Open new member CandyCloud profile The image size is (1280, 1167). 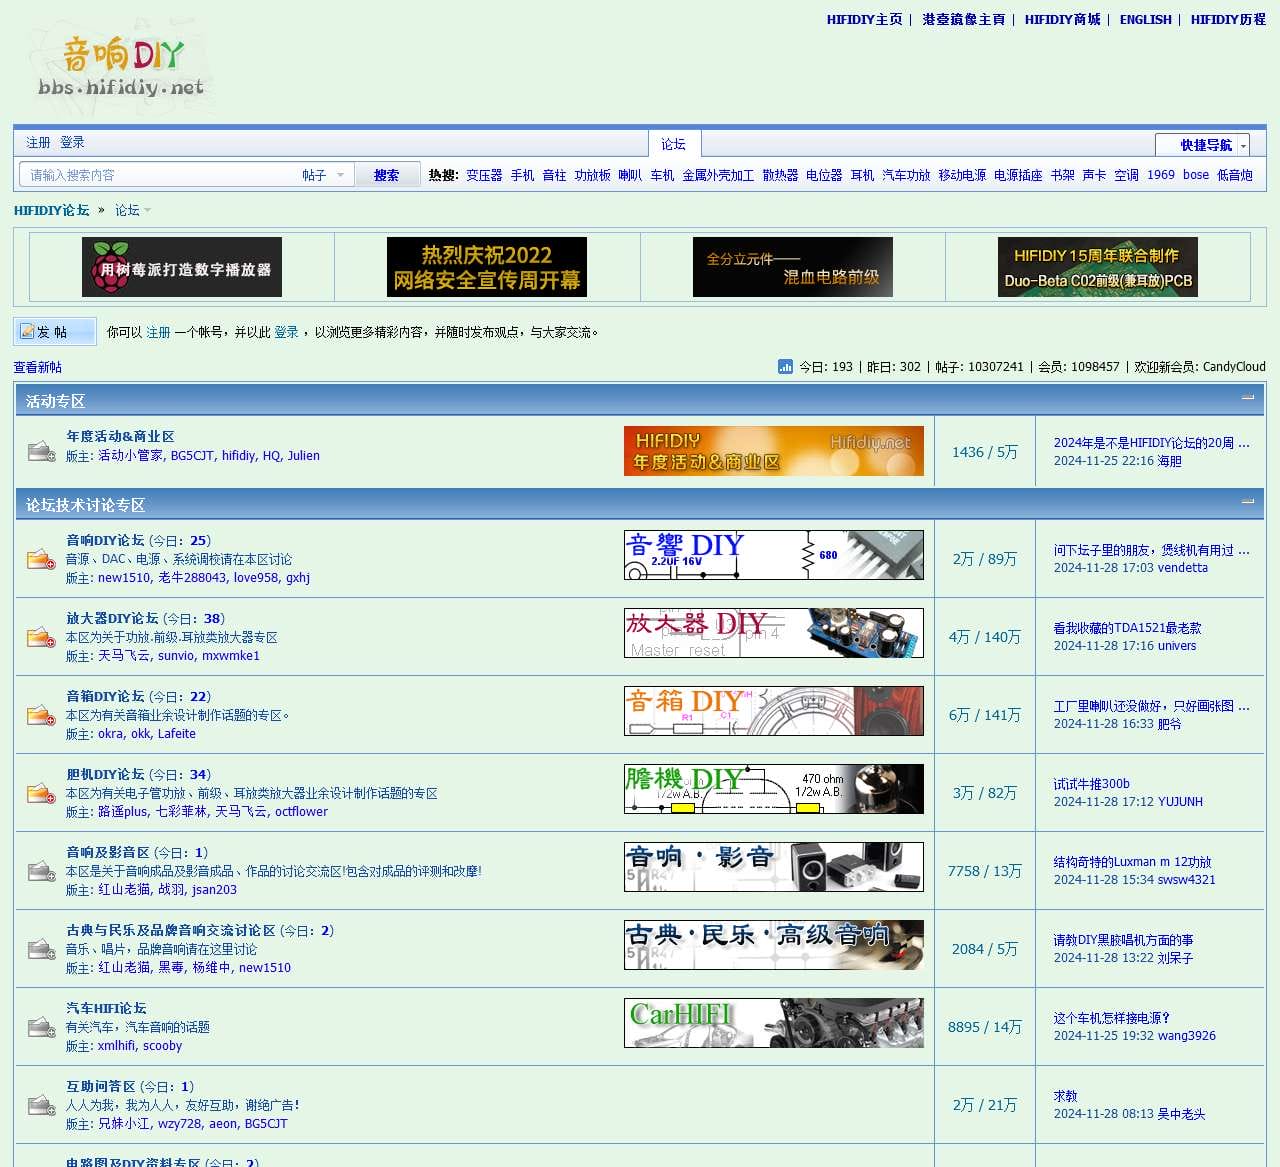coord(1234,367)
